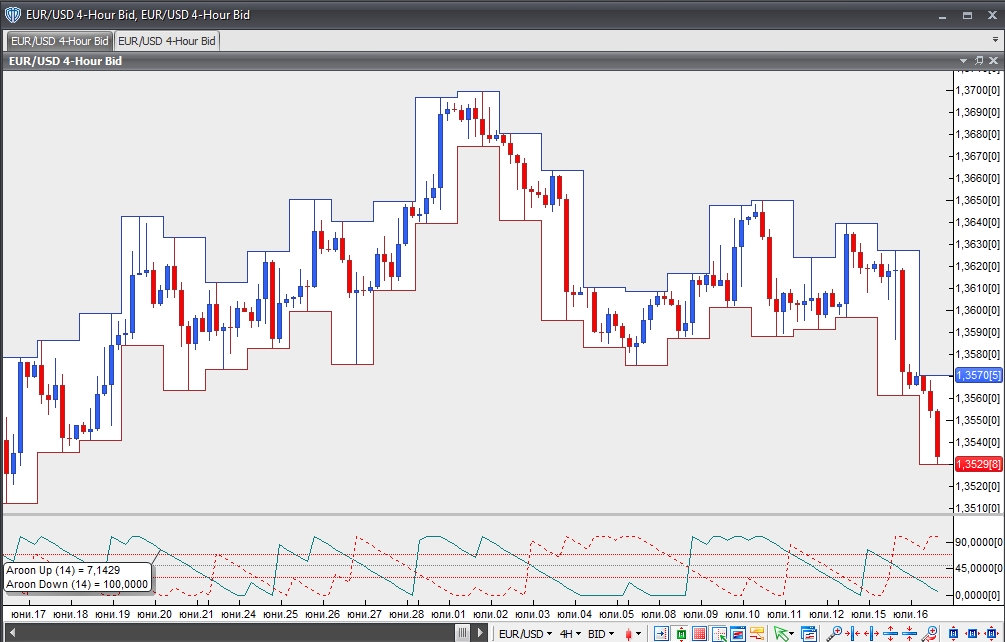Click the last magnifier icon in toolbar
The image size is (1005, 642).
[x=929, y=633]
